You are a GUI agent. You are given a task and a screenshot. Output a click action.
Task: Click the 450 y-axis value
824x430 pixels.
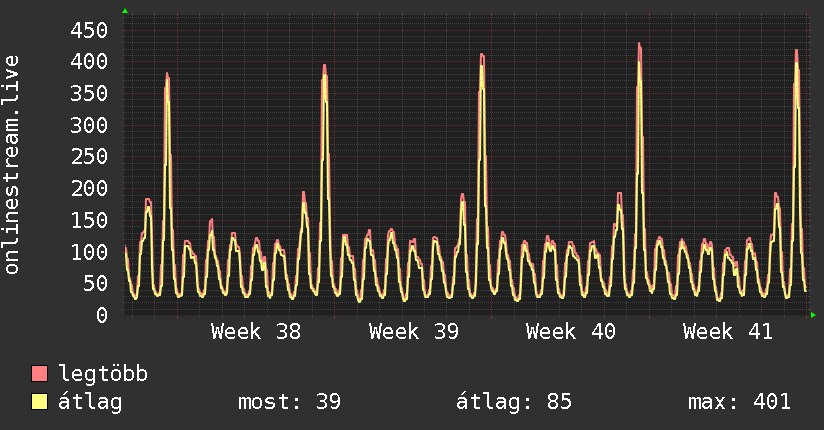89,30
